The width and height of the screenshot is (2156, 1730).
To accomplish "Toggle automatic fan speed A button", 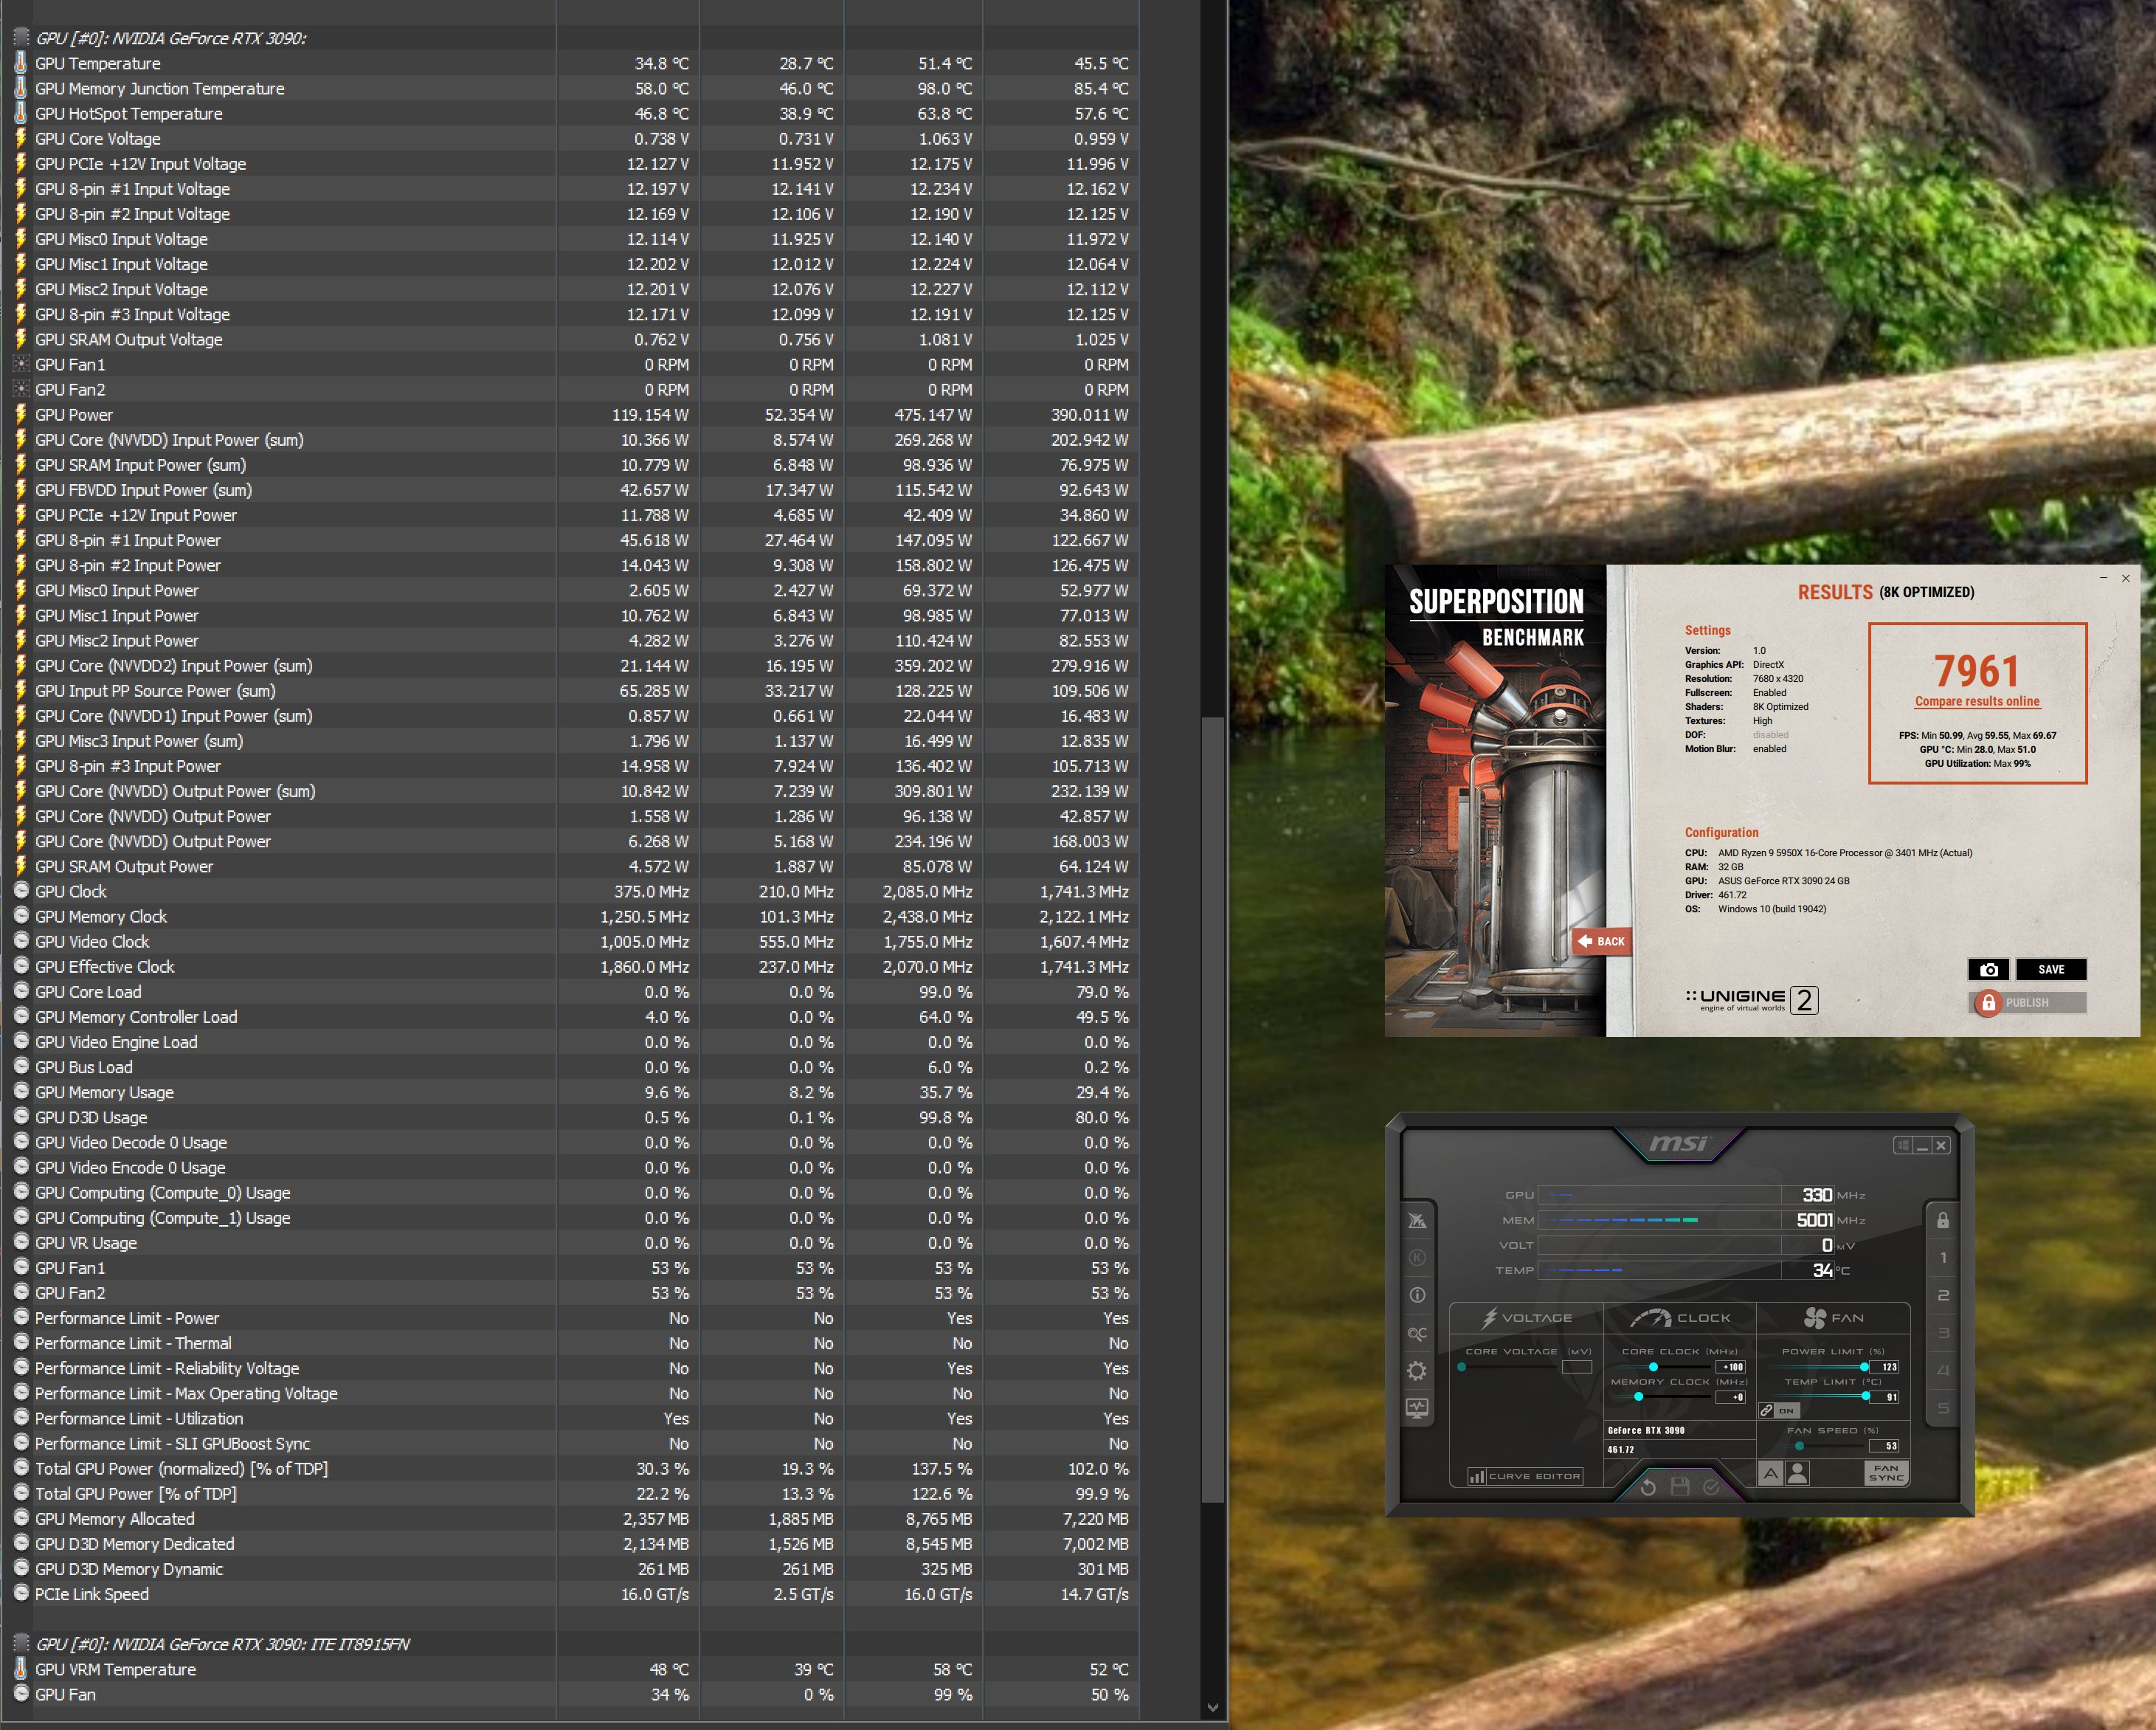I will coord(1771,1473).
